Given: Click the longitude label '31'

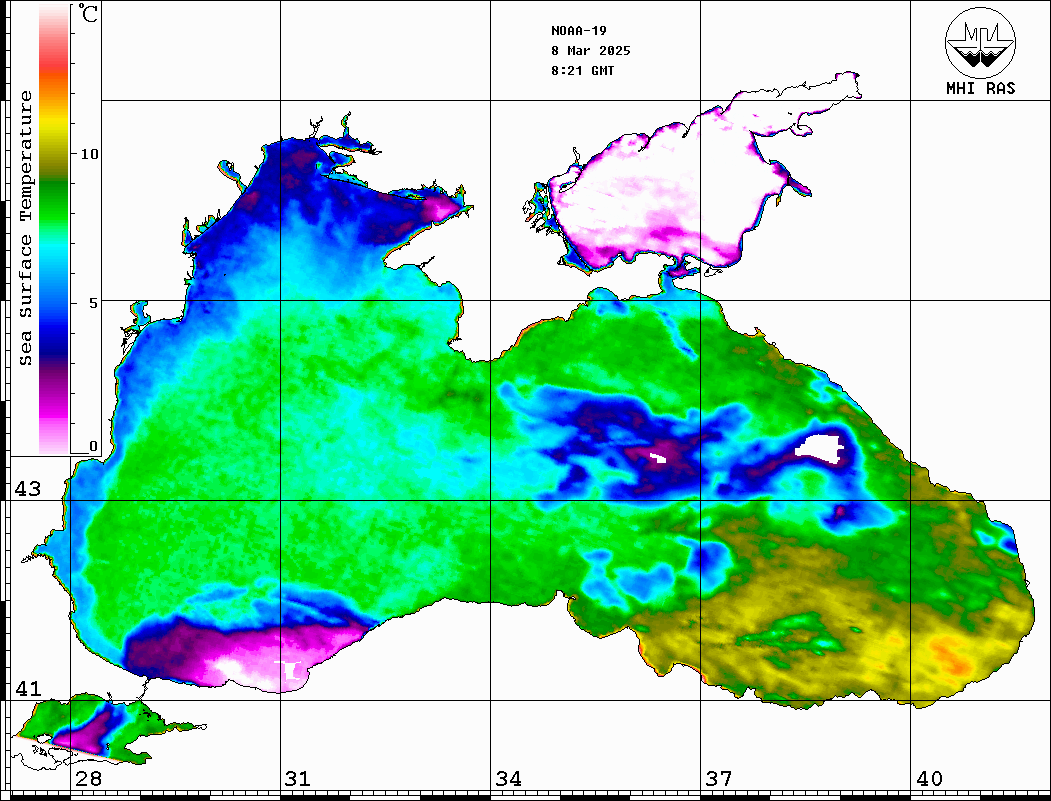Looking at the screenshot, I should (x=298, y=779).
